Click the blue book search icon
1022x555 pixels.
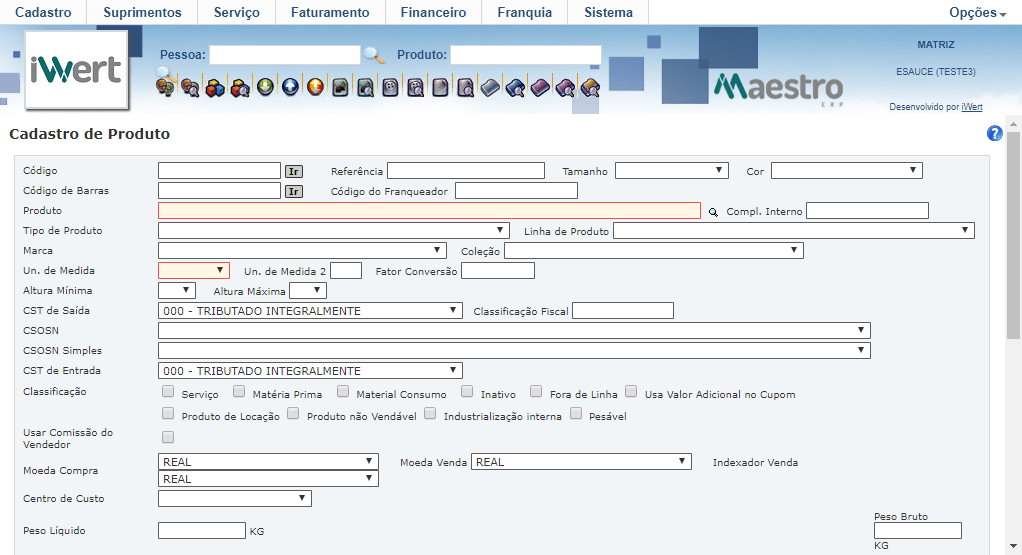tap(515, 87)
